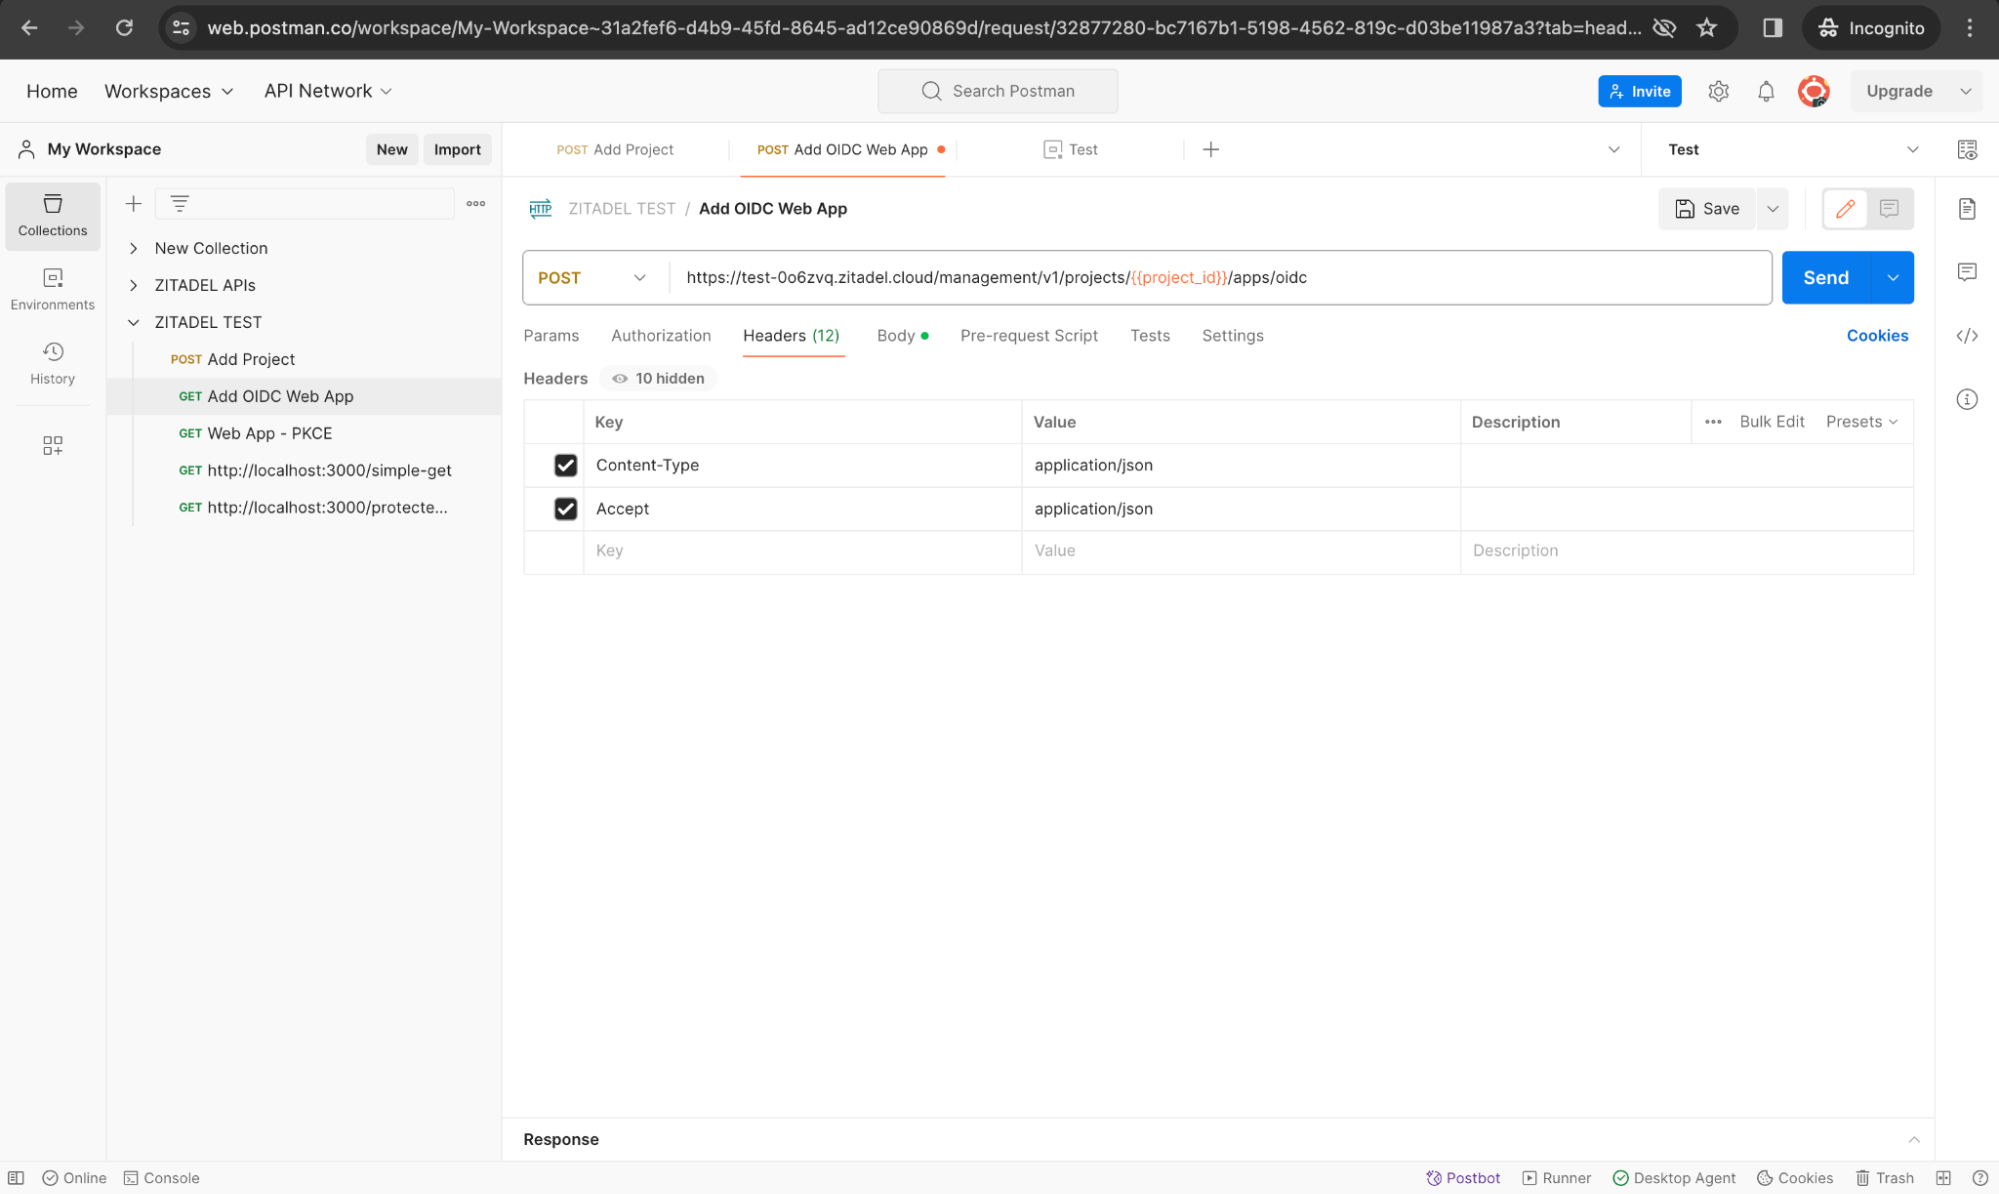Open the Cookies link
This screenshot has height=1194, width=1999.
1876,336
